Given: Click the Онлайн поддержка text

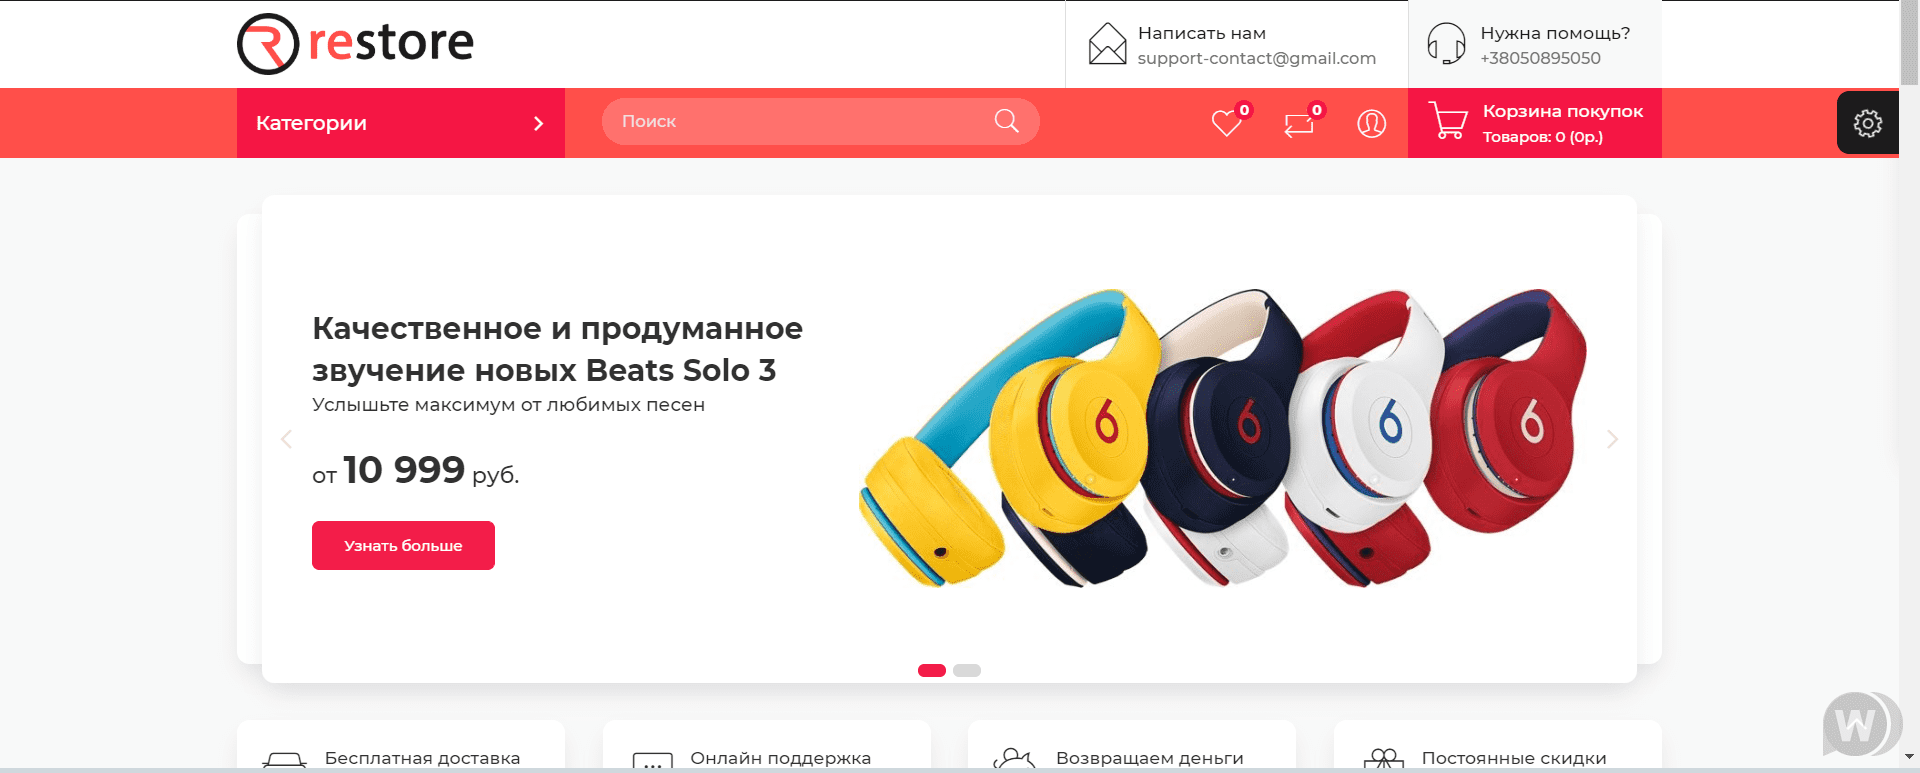Looking at the screenshot, I should pos(780,758).
